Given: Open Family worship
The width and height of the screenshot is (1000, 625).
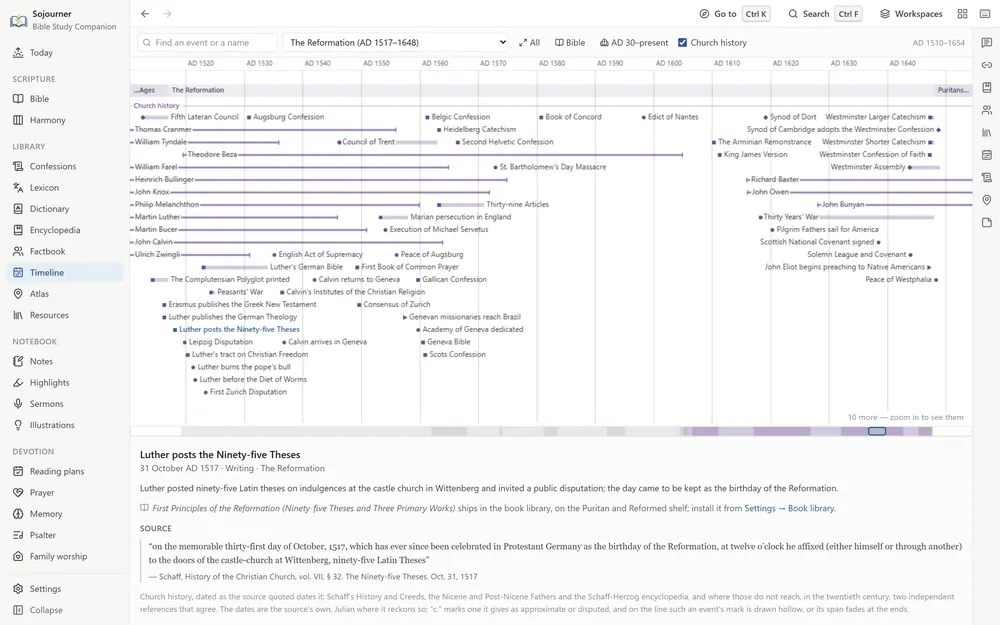Looking at the screenshot, I should (x=64, y=556).
